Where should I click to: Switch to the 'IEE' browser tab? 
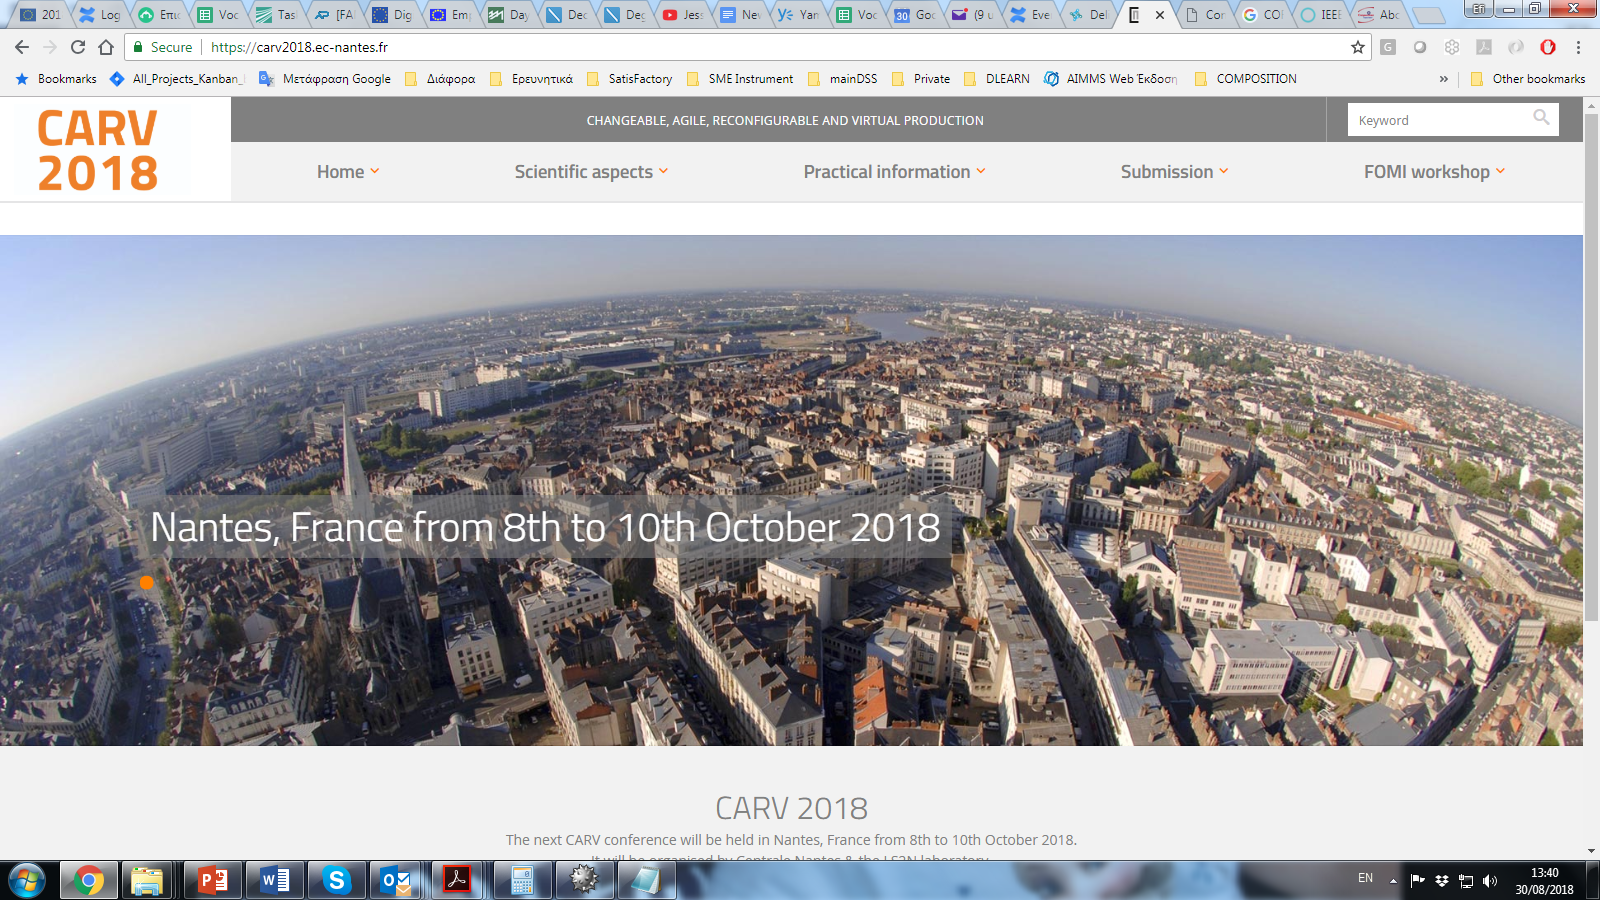pyautogui.click(x=1322, y=15)
